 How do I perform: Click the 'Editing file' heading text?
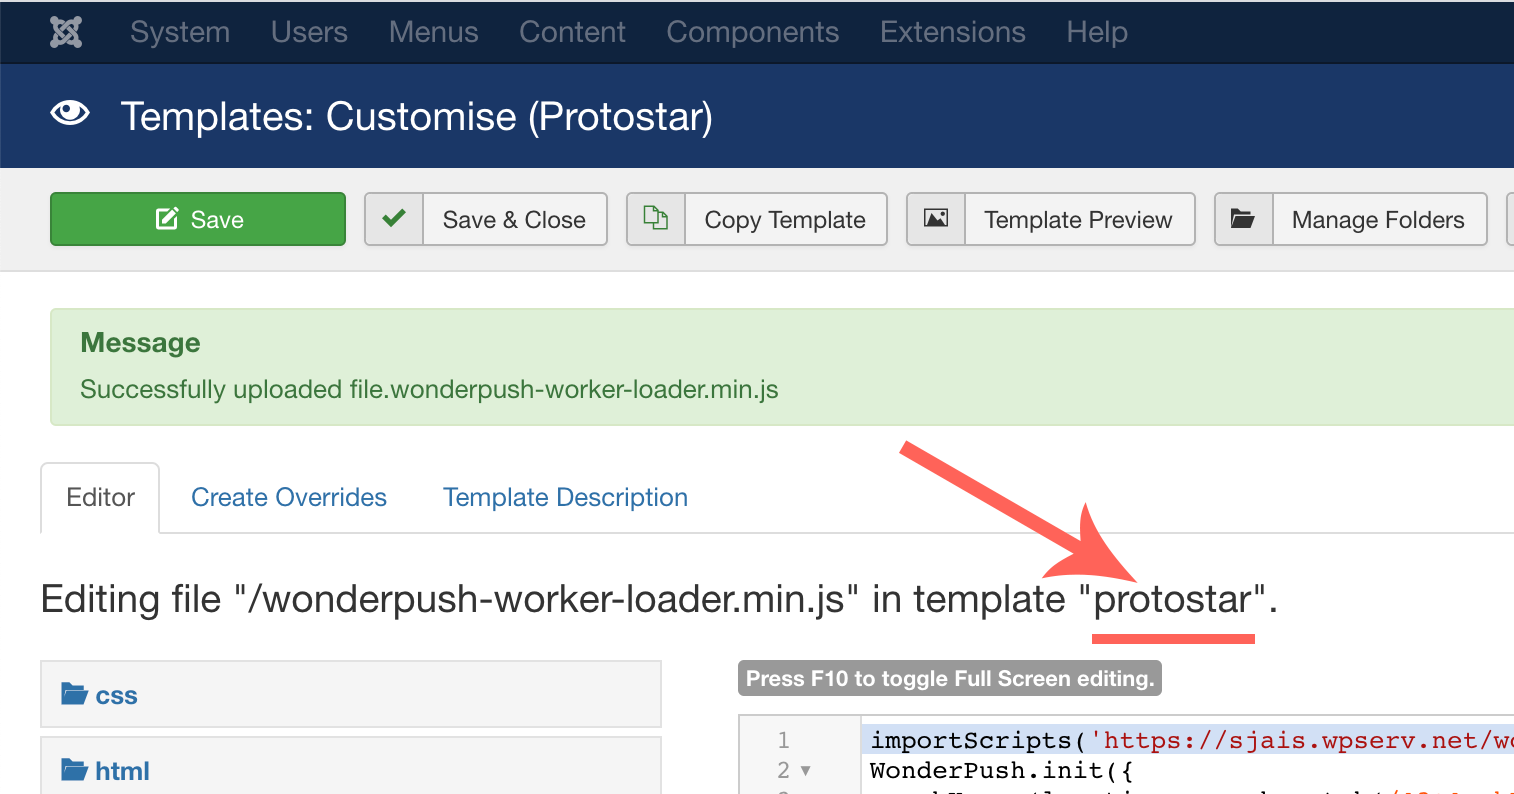659,599
